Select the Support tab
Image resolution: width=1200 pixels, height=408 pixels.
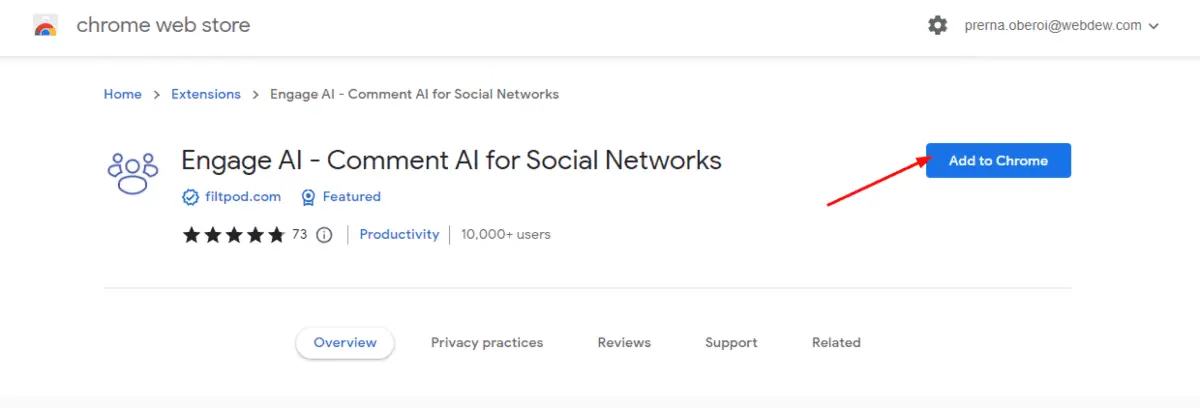click(x=731, y=343)
